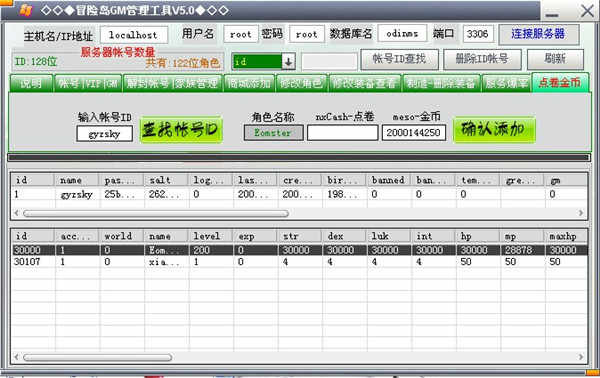
Task: Click the localhost host address field
Action: click(x=134, y=35)
